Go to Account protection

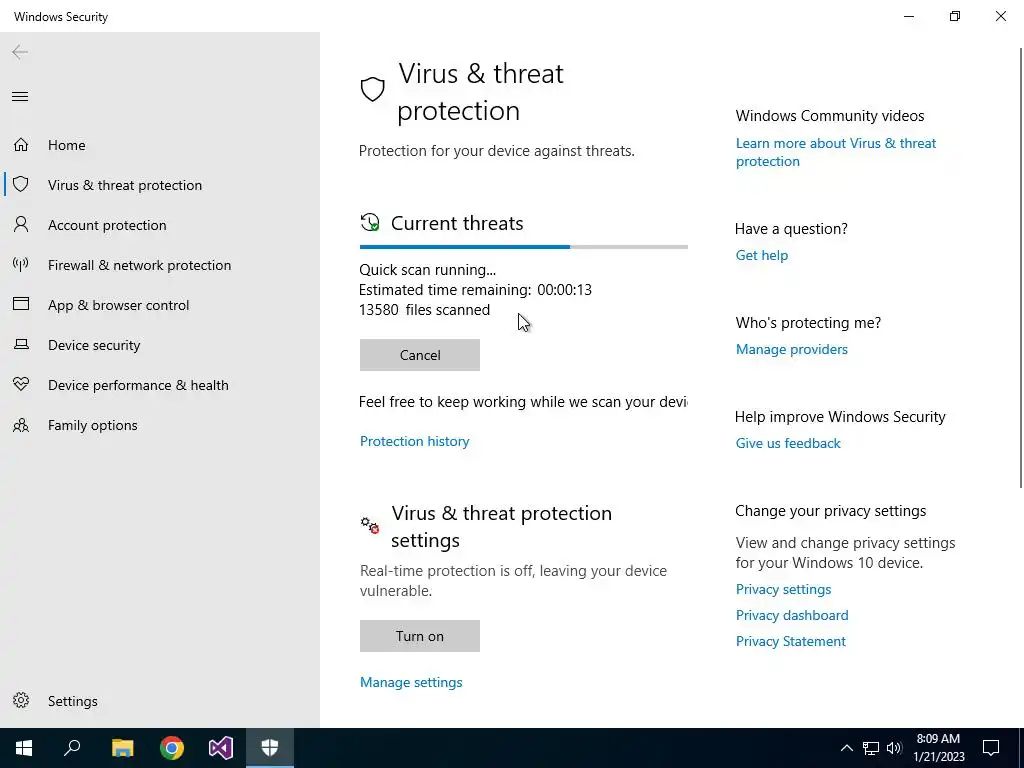160,225
